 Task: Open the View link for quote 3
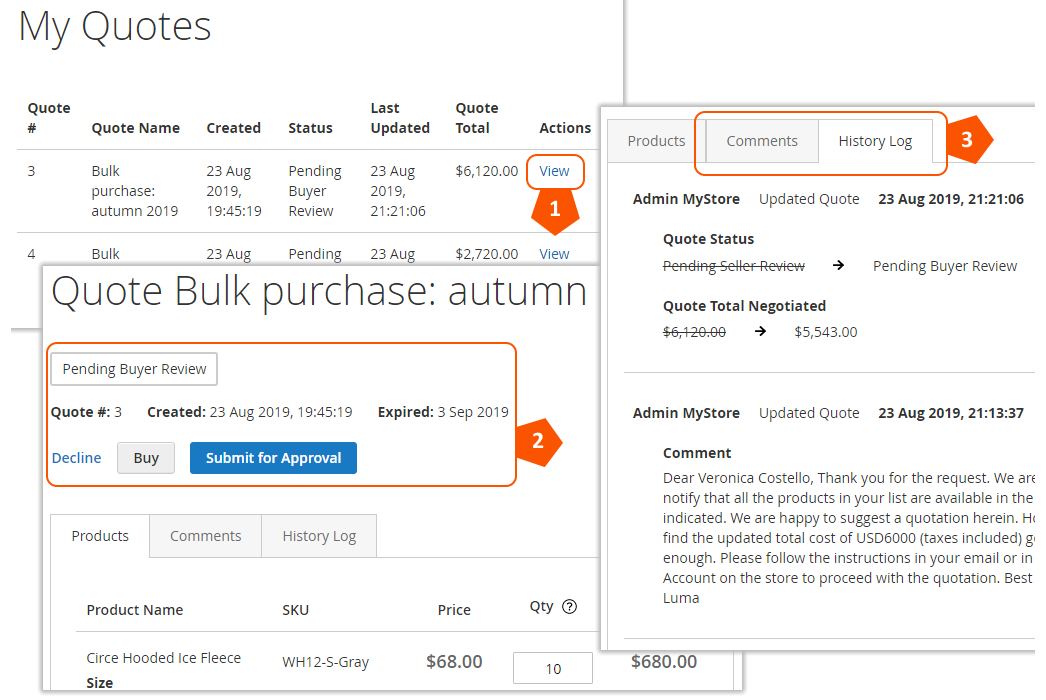click(554, 171)
